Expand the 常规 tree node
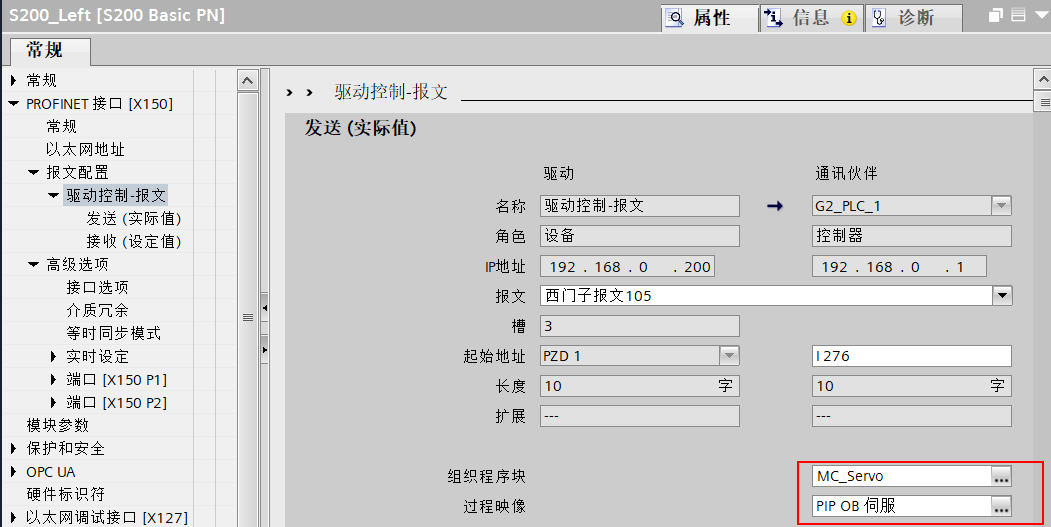This screenshot has height=527, width=1051. coord(13,80)
